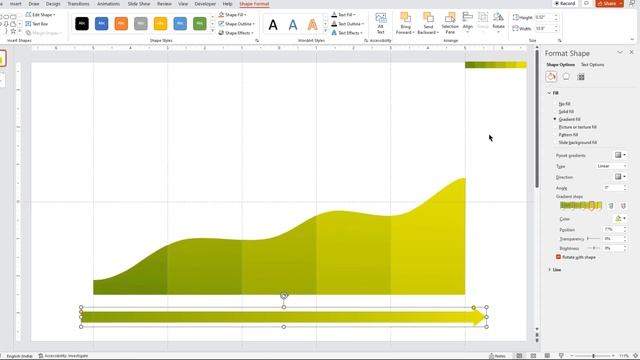The width and height of the screenshot is (640, 360).
Task: Insert a Text Box from ribbon
Action: [37, 24]
